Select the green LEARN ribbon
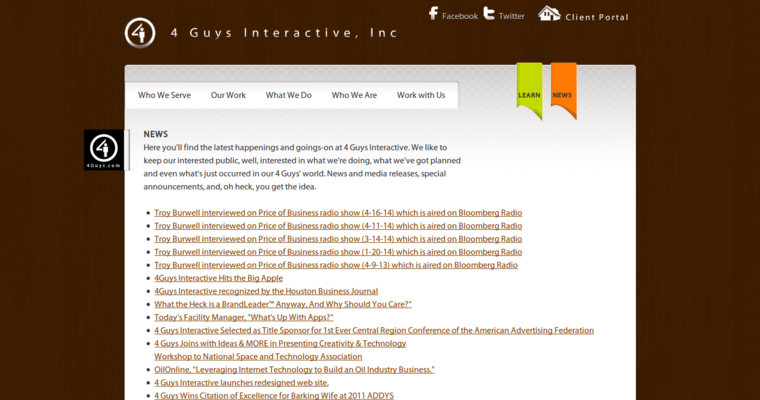Screen dimensions: 760x400 click(x=529, y=91)
